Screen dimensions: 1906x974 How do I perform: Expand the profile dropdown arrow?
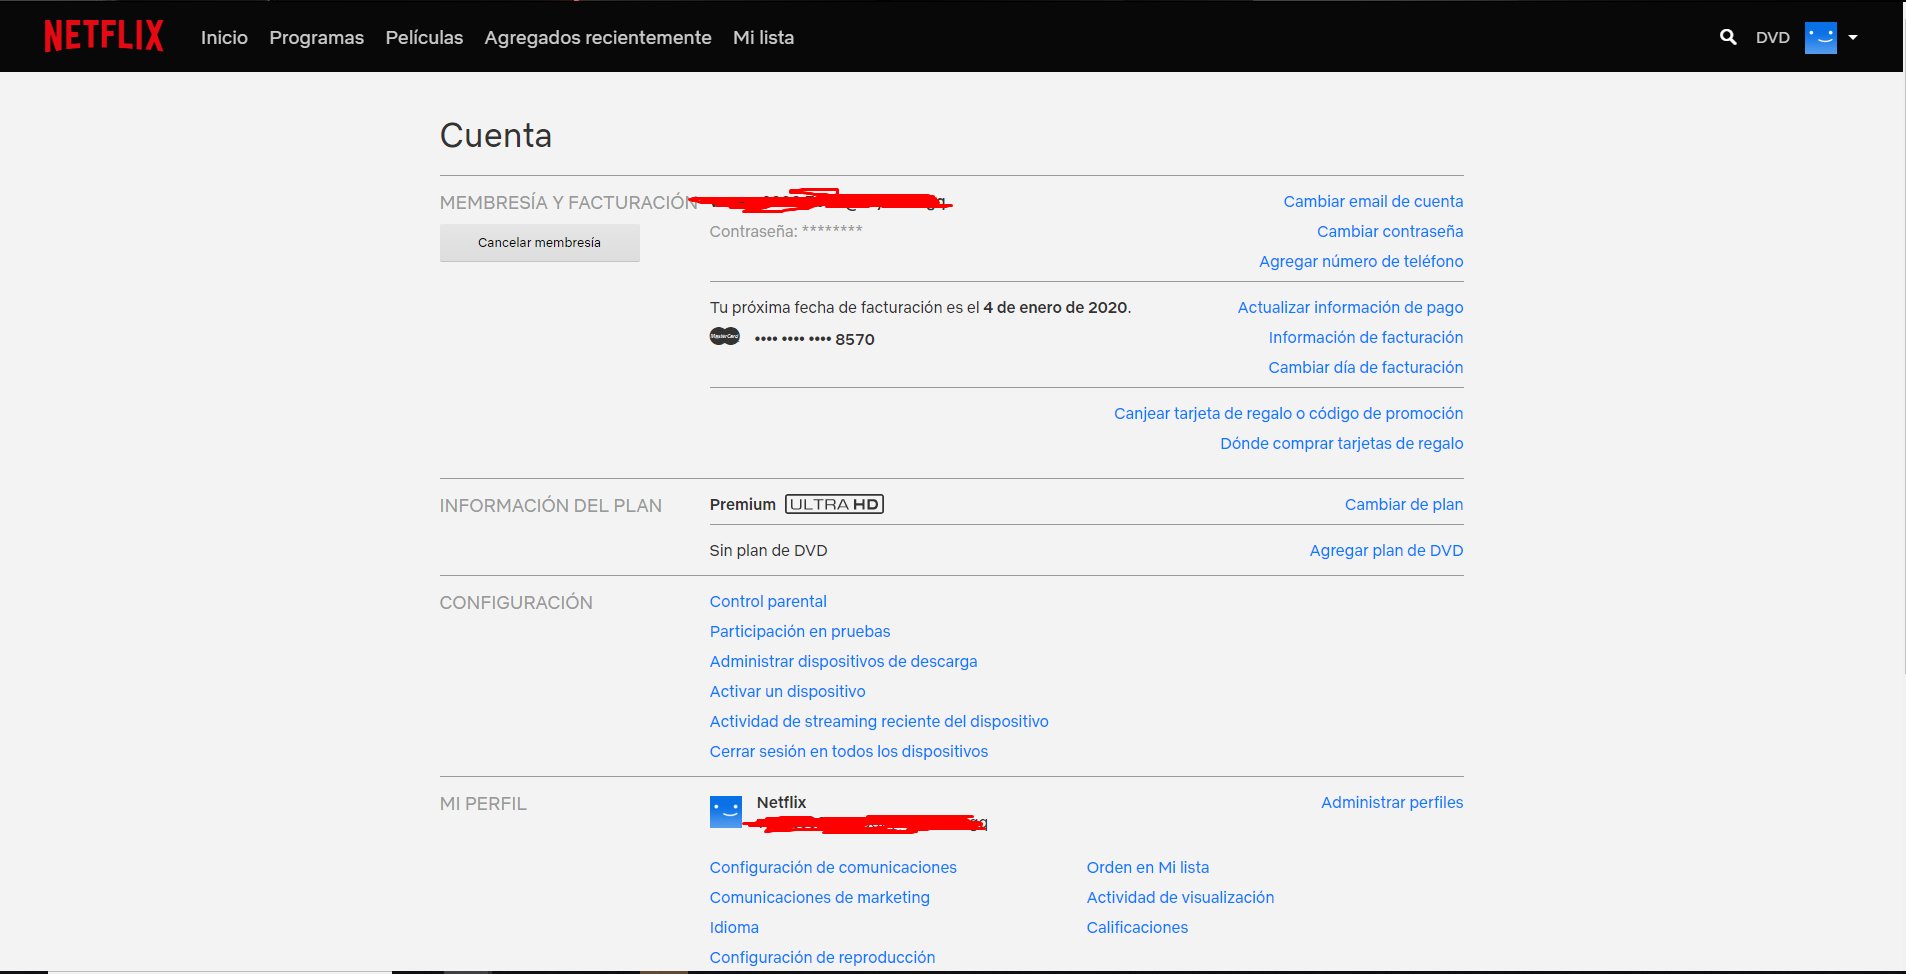(1853, 37)
